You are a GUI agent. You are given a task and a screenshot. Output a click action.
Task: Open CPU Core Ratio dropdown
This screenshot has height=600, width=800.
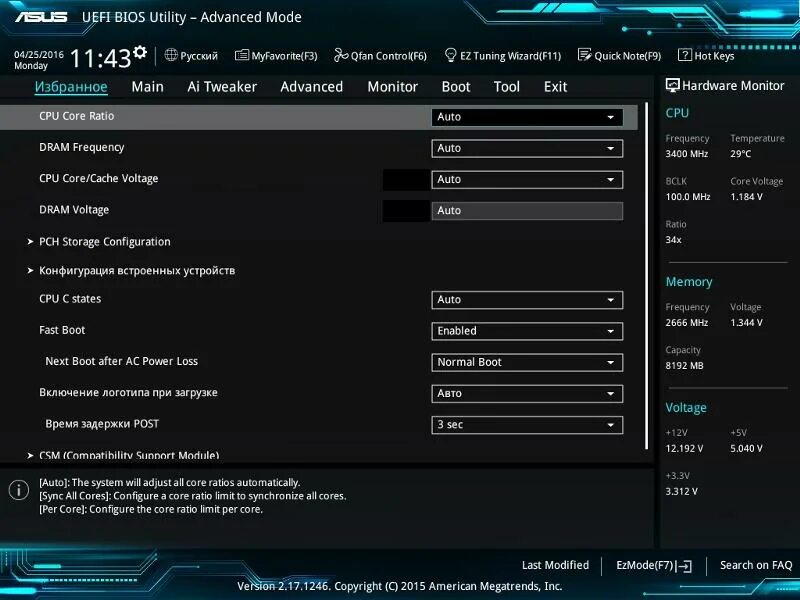point(527,117)
